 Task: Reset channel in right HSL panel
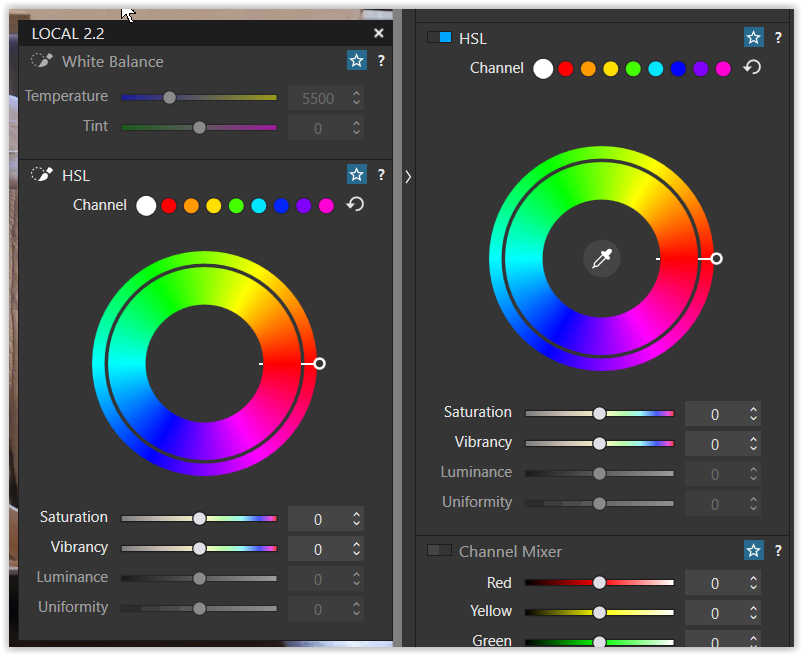752,68
